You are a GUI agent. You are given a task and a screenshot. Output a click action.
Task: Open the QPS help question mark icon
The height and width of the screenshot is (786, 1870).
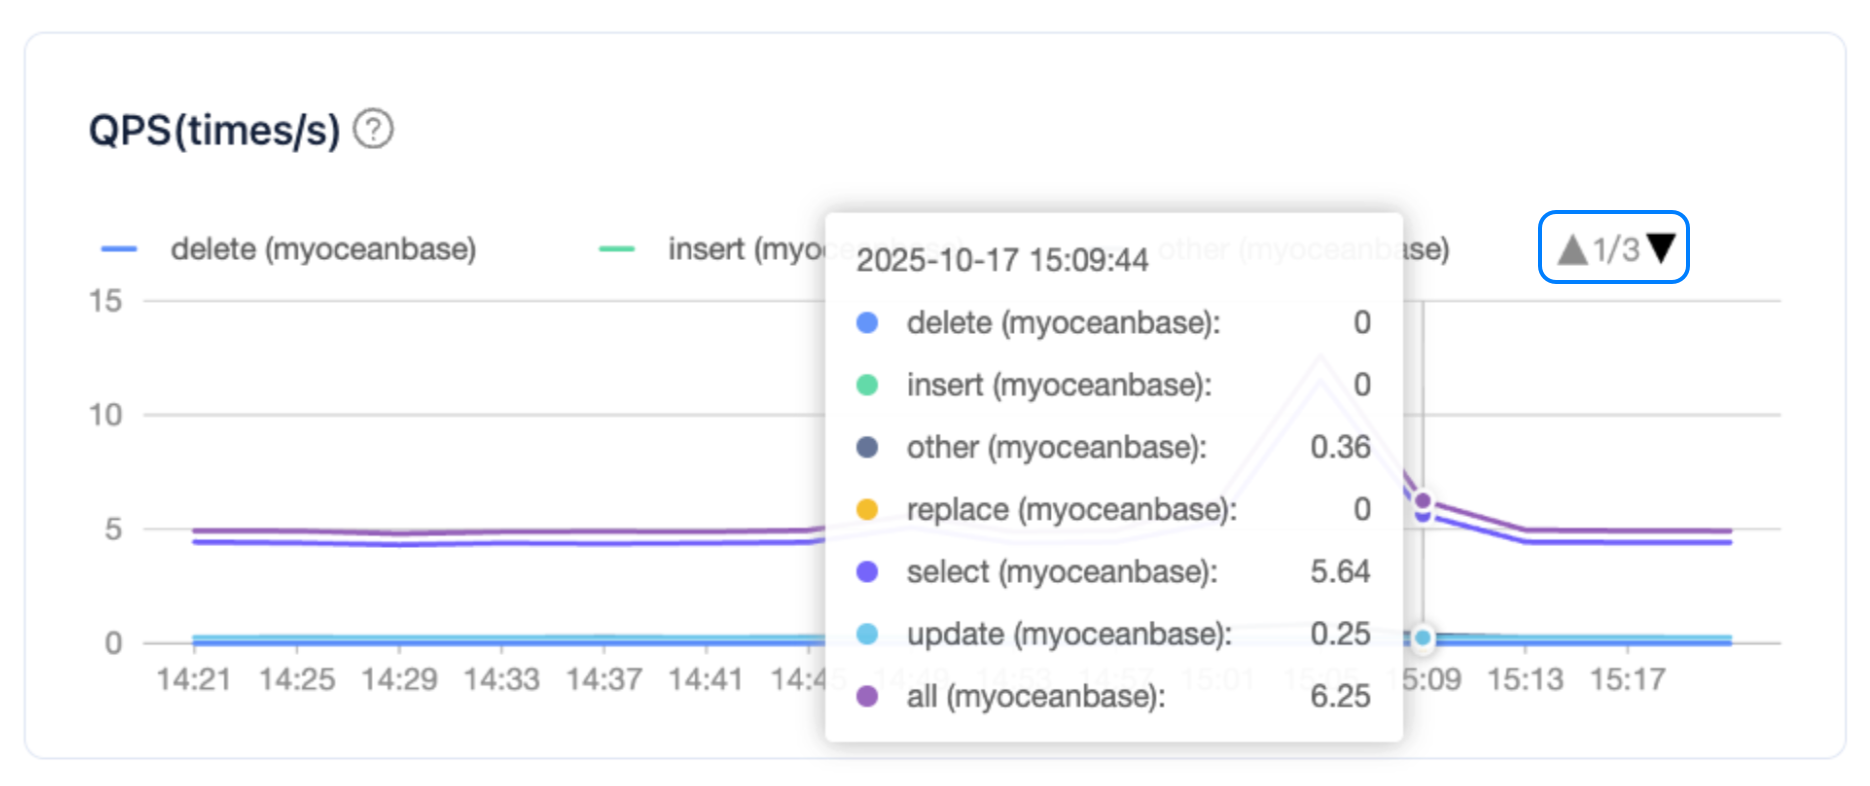[x=373, y=129]
